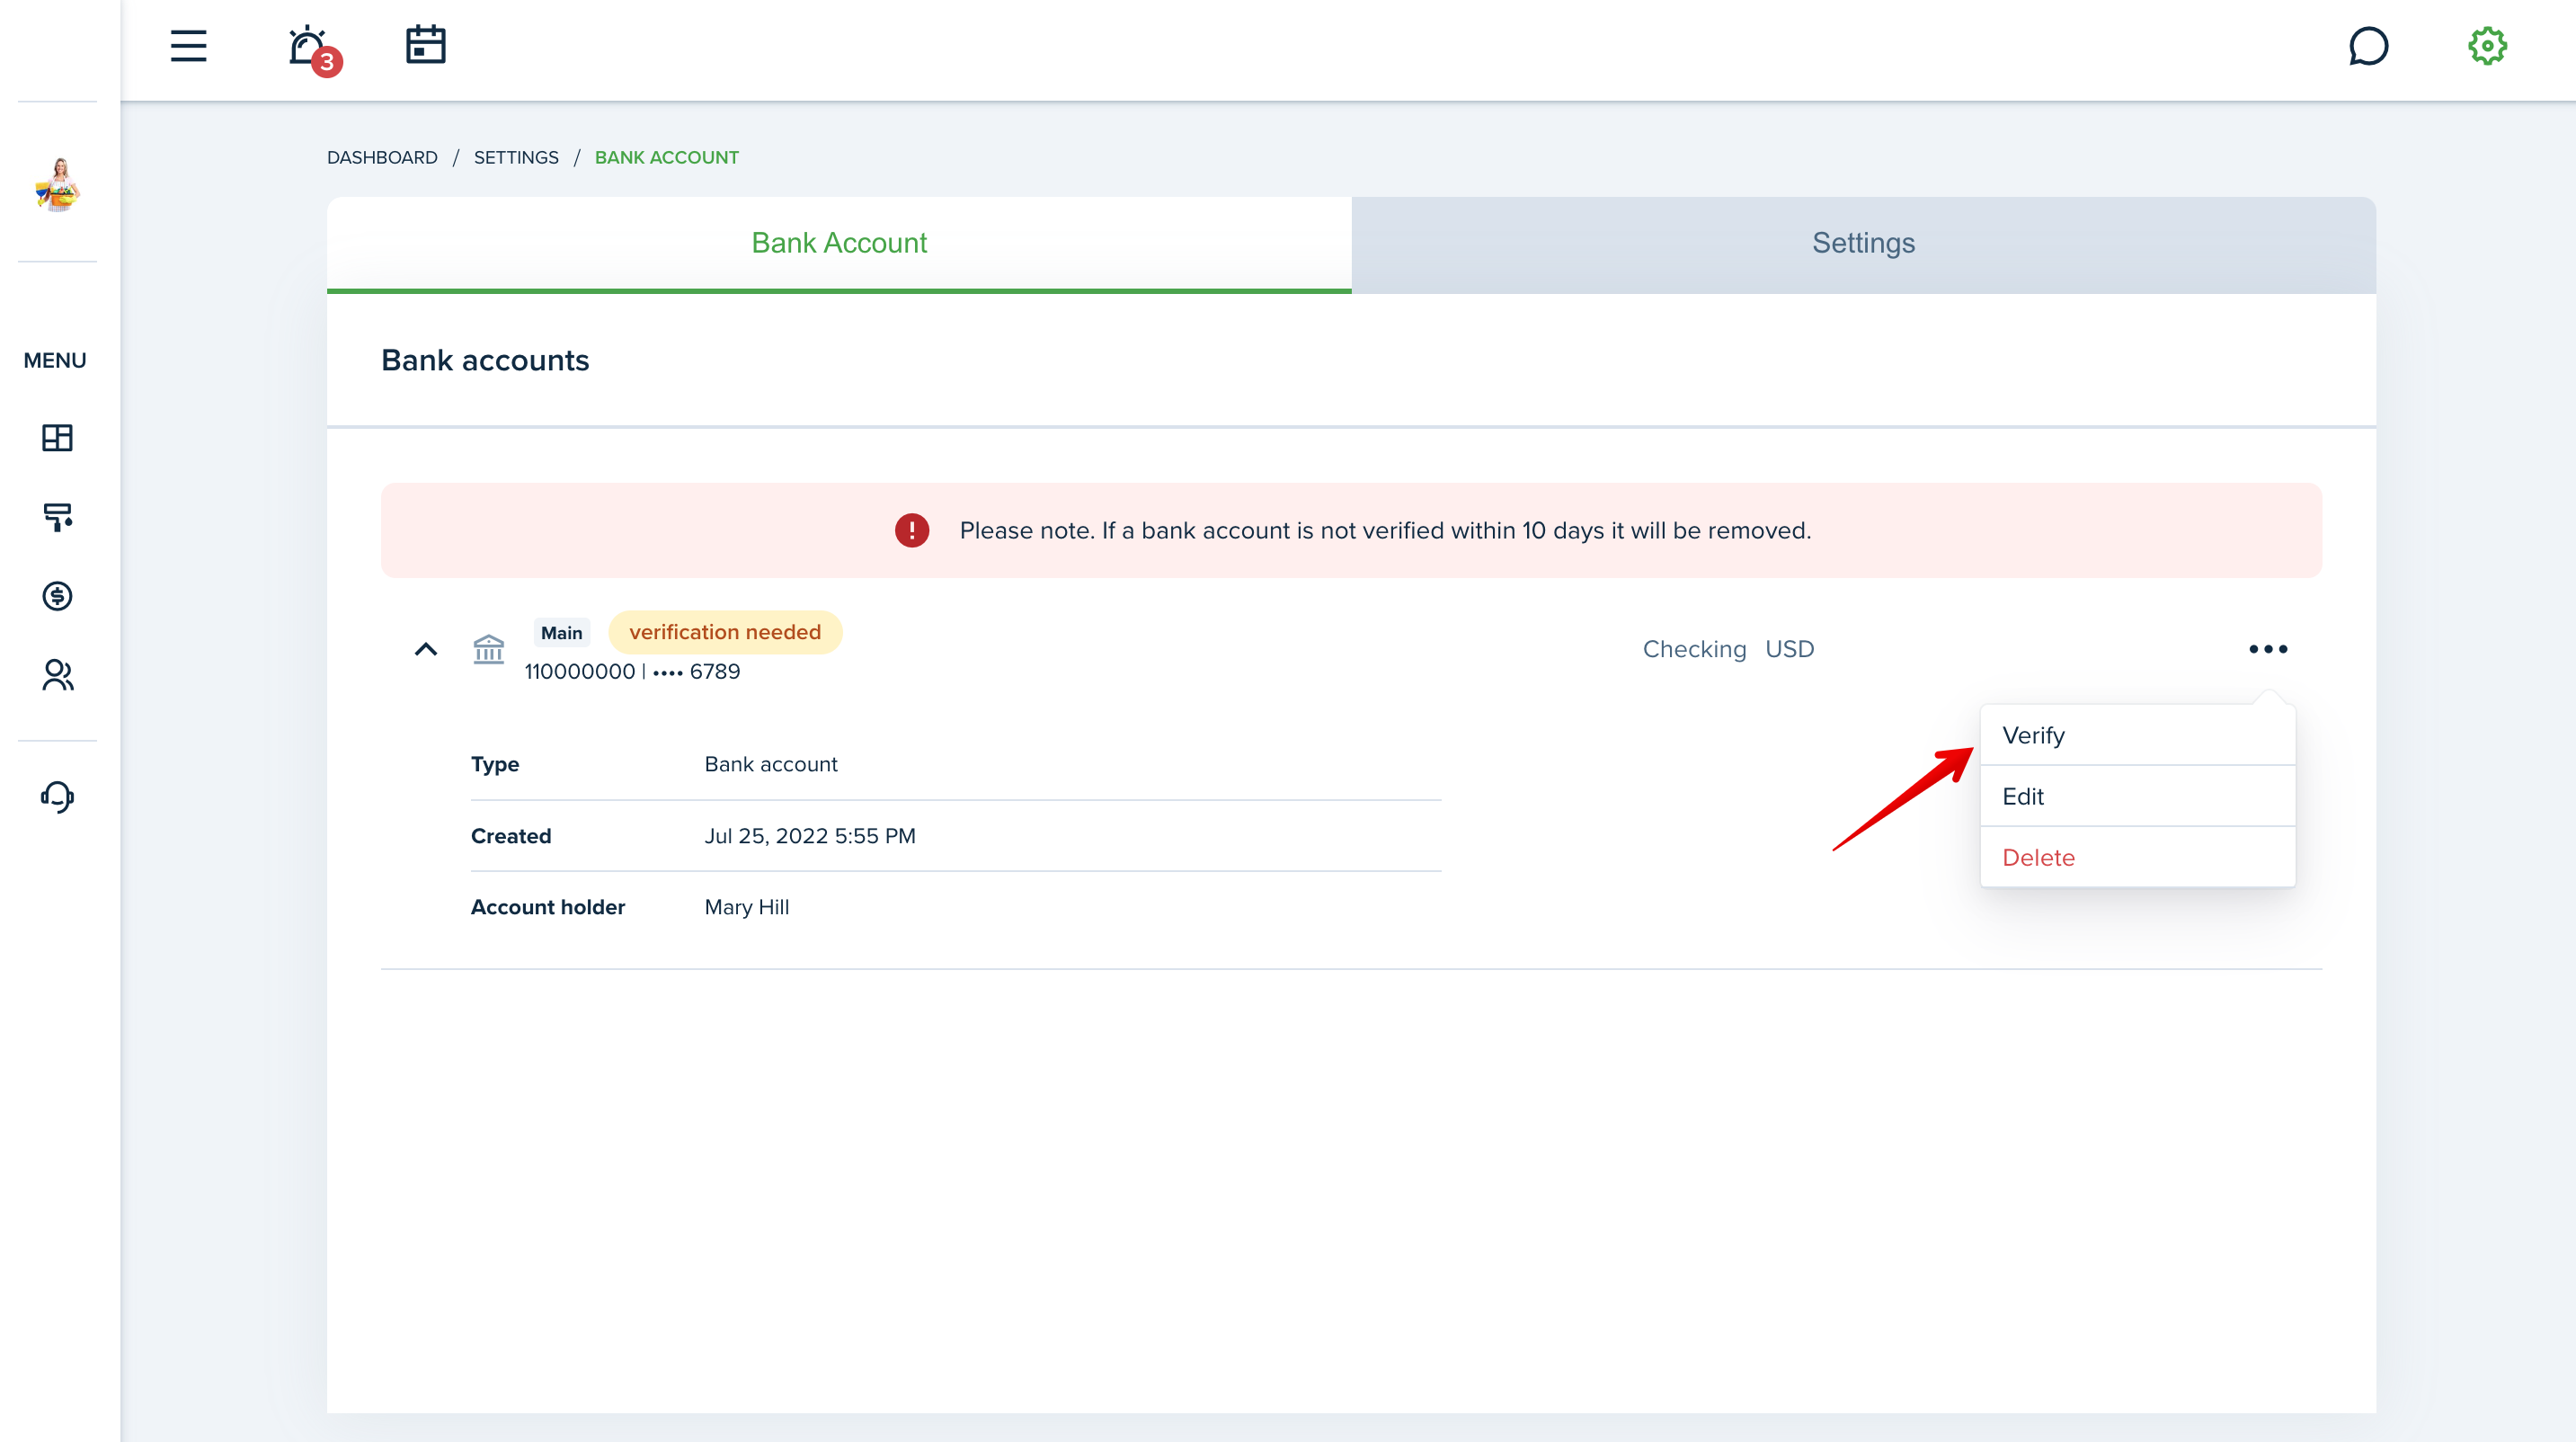Go to SETTINGS breadcrumb

click(516, 157)
